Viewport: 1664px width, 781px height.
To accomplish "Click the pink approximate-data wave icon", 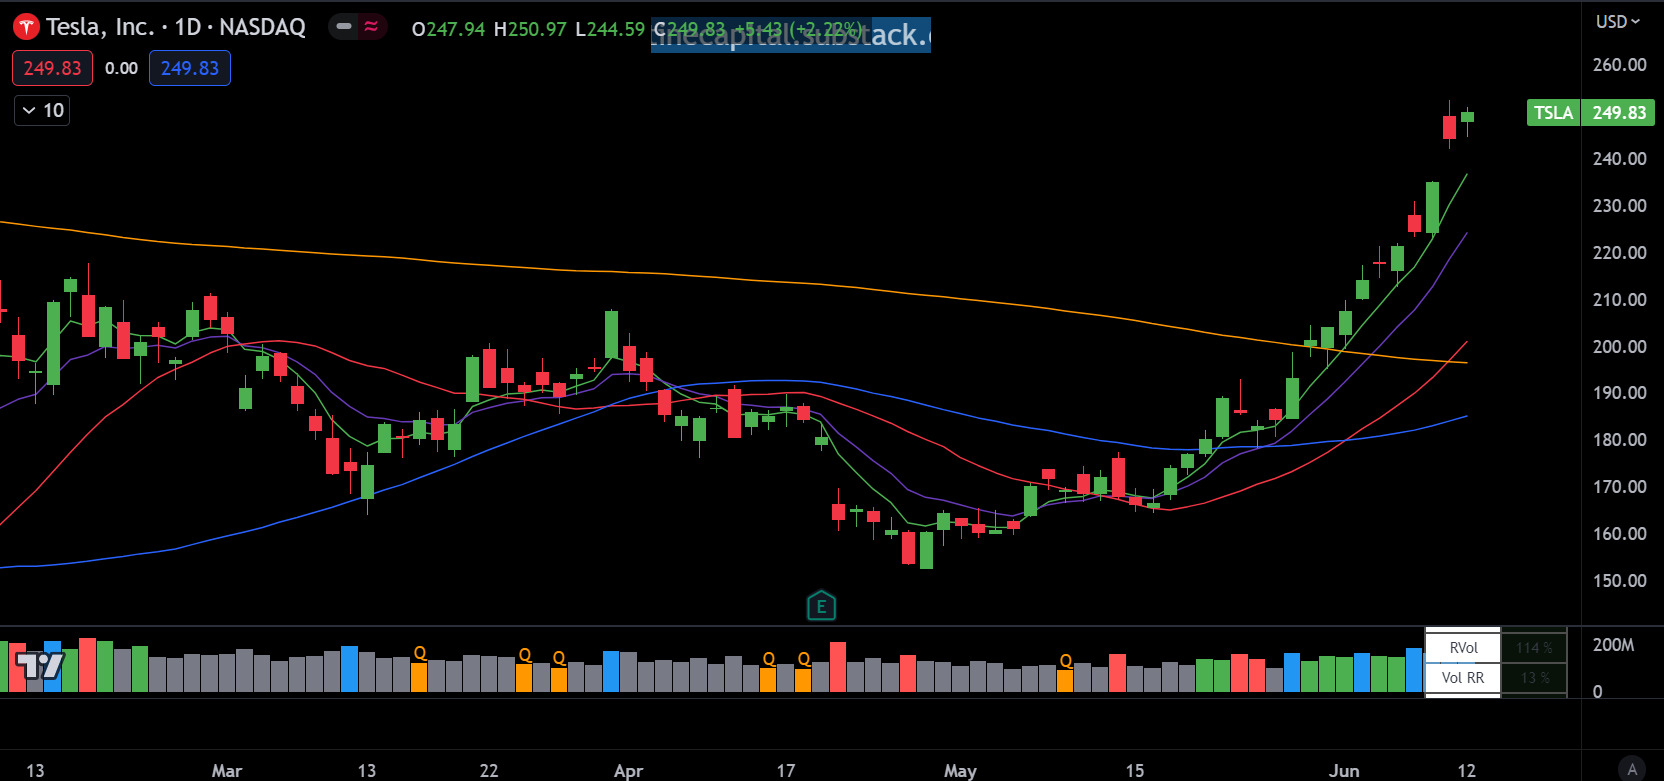I will point(371,27).
